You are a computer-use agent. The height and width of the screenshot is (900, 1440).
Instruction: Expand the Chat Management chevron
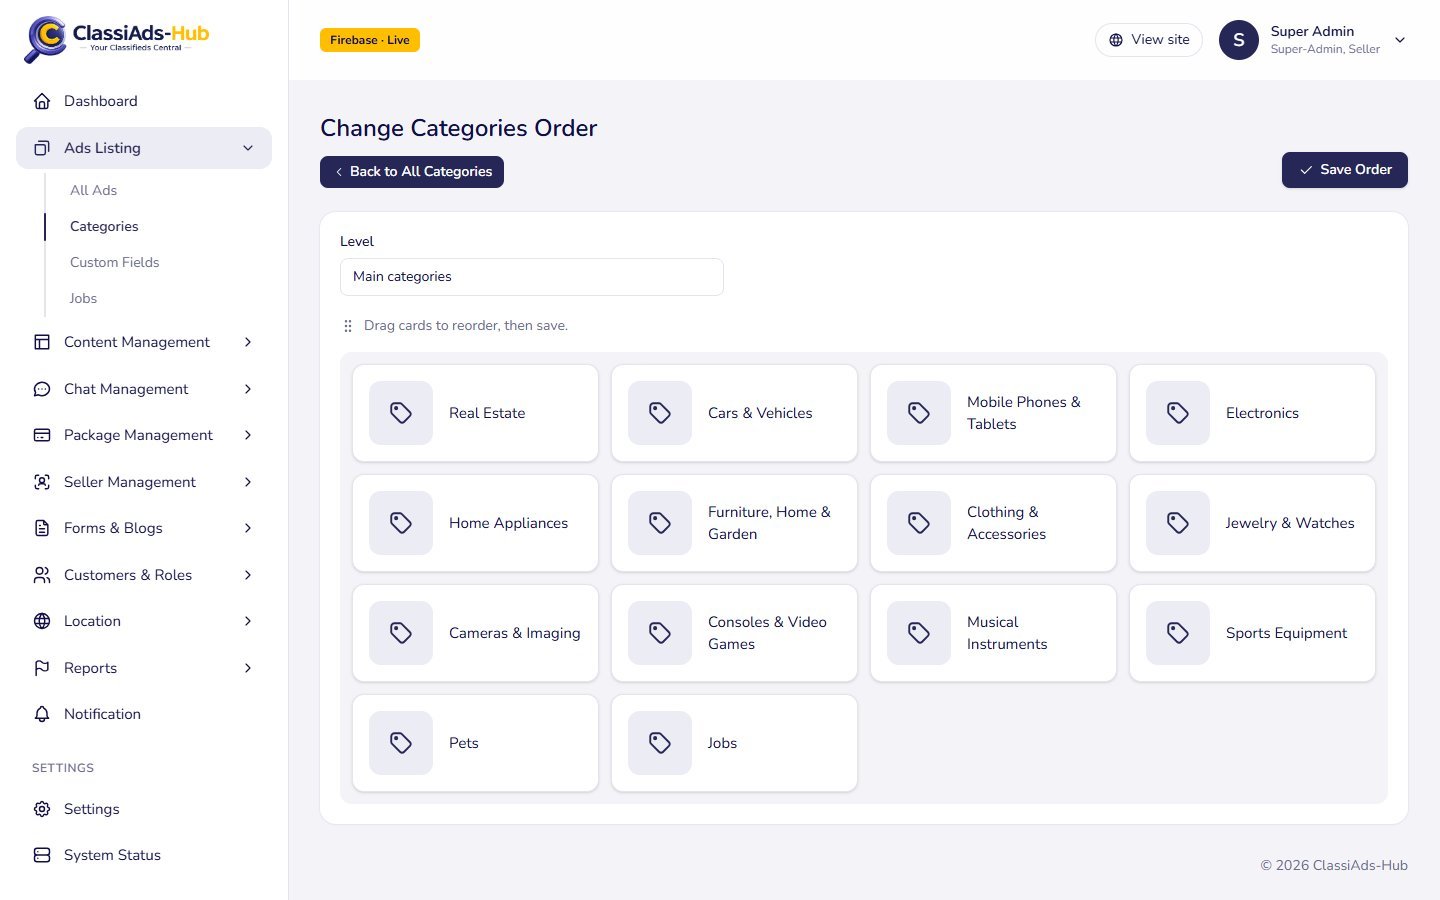pos(248,389)
